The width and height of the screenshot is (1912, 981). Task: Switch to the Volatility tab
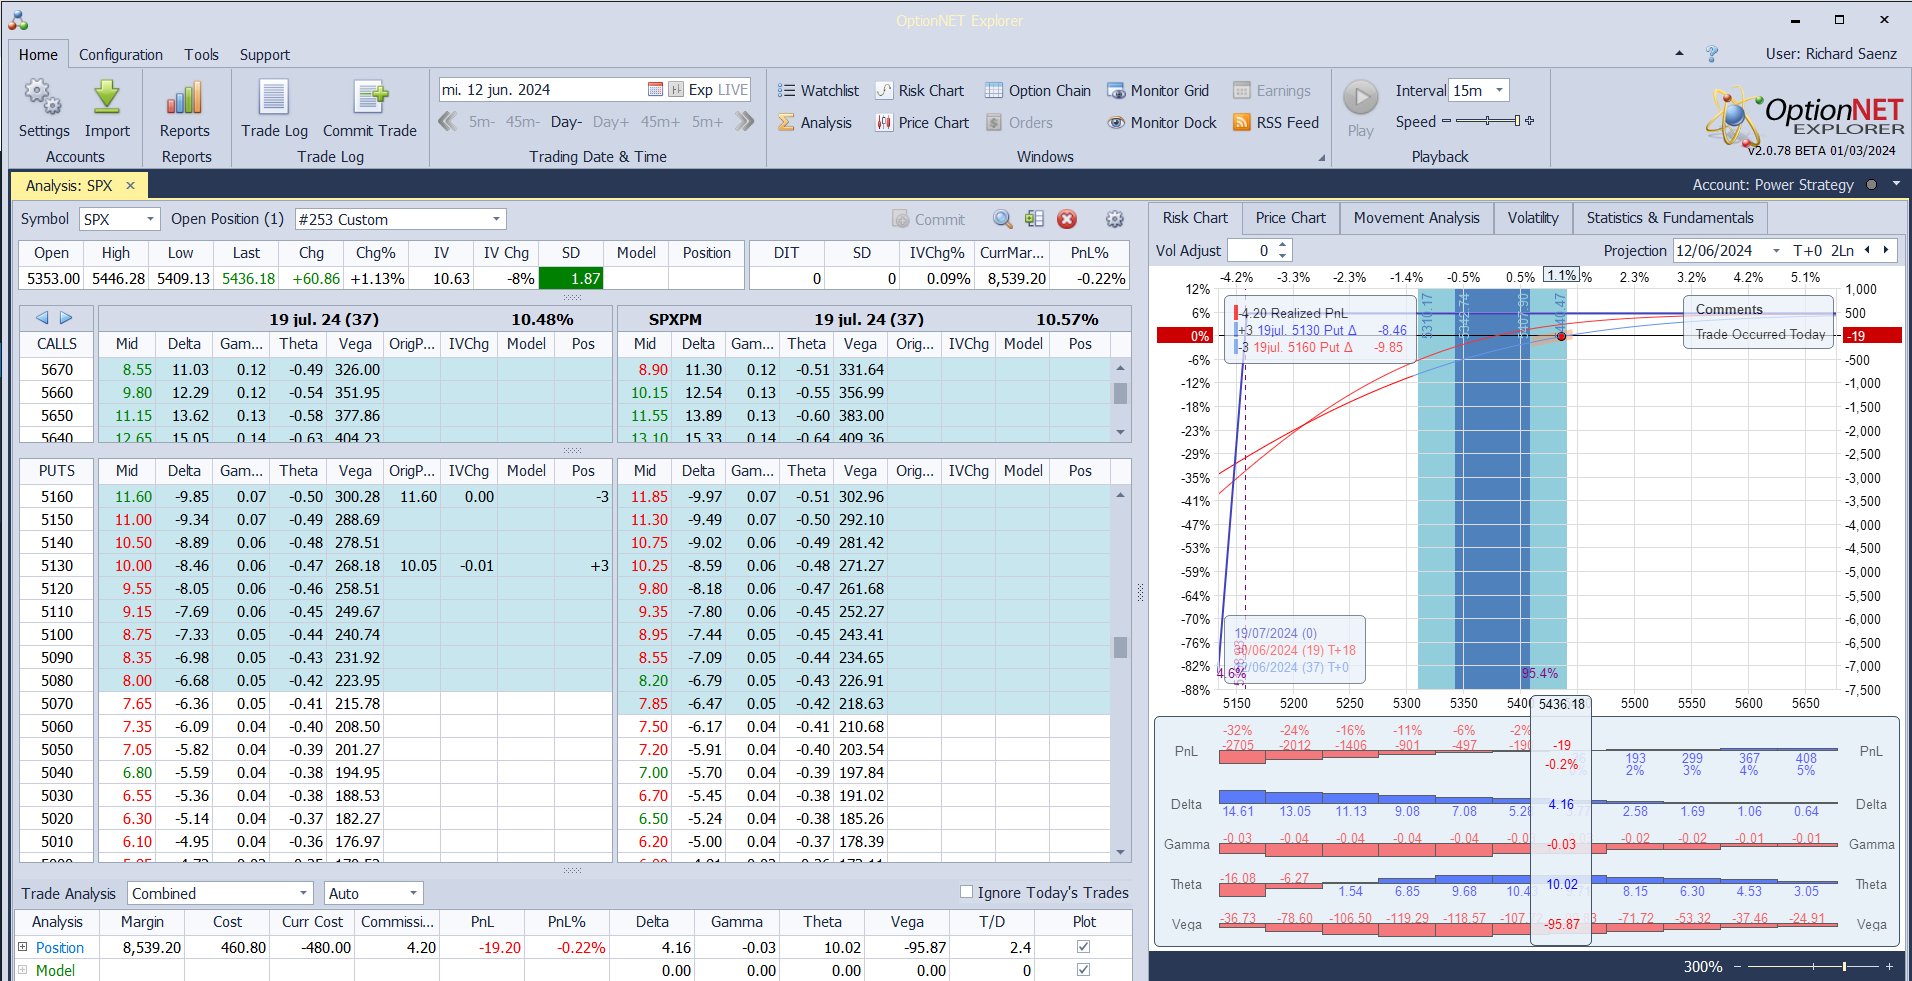point(1533,218)
